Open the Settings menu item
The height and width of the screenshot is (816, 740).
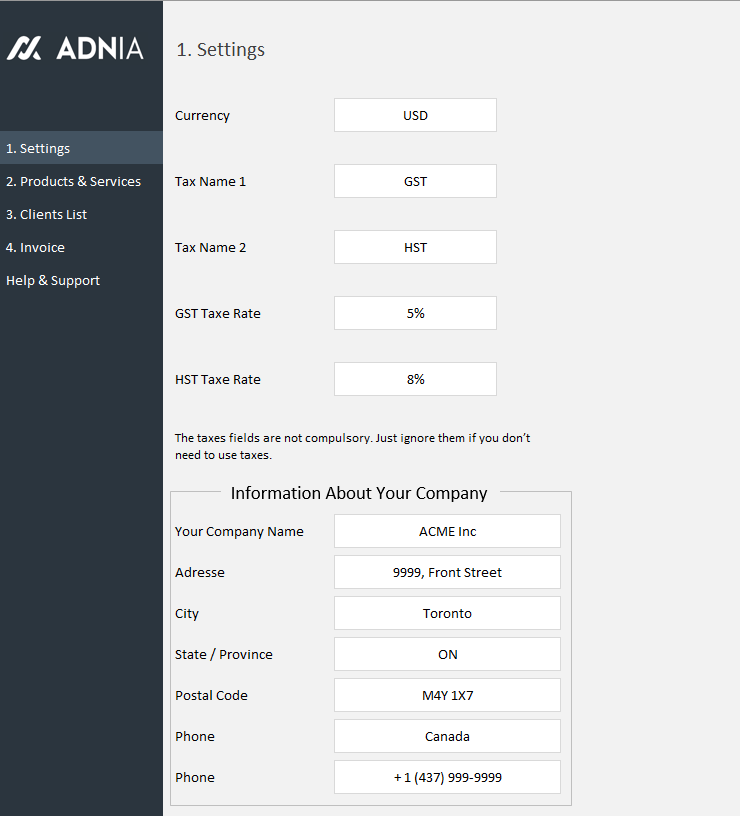tap(38, 148)
